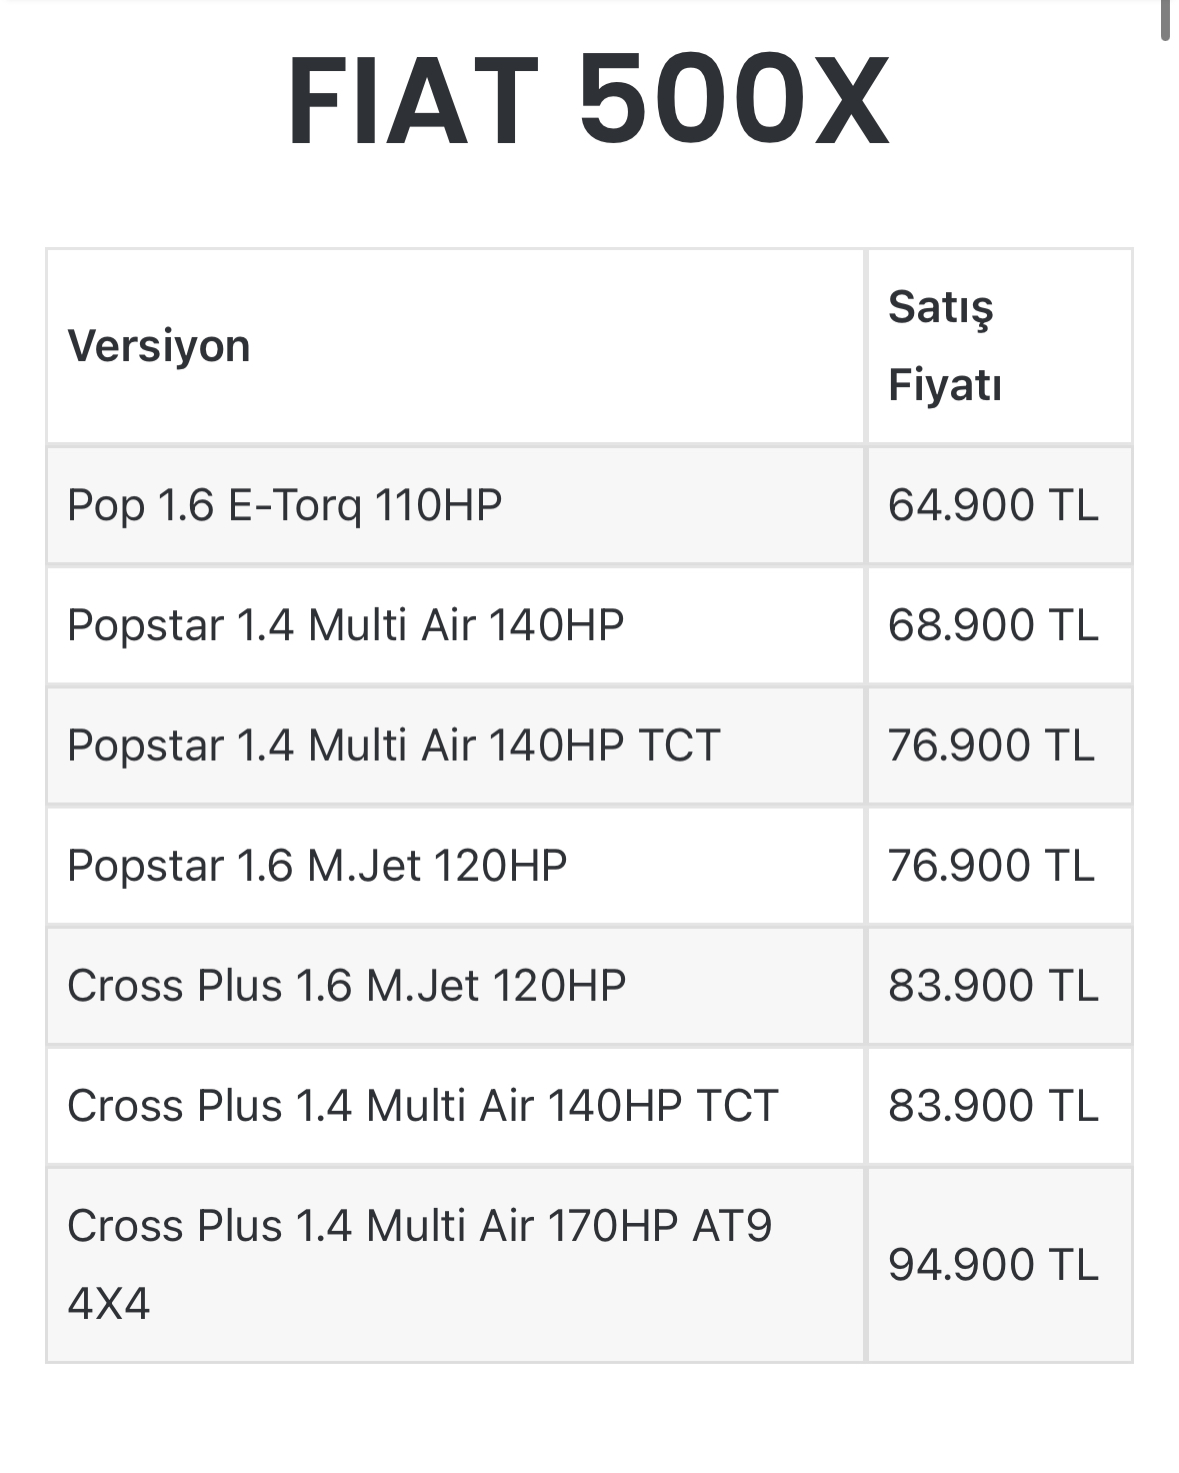Click the vertical scrollbar indicator at top right
Viewport: 1179px width, 1473px height.
tap(1165, 20)
